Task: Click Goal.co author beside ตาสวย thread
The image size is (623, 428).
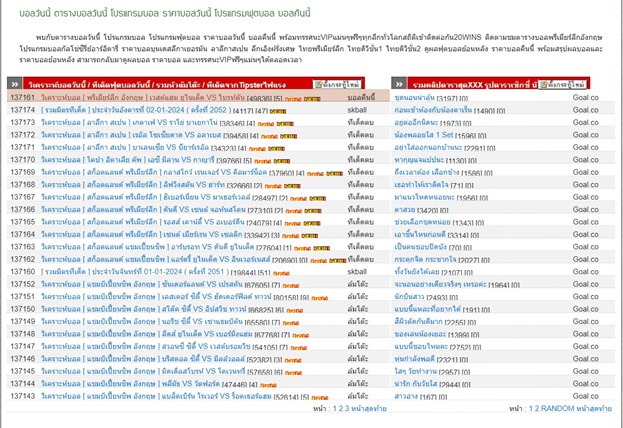Action: click(x=585, y=209)
